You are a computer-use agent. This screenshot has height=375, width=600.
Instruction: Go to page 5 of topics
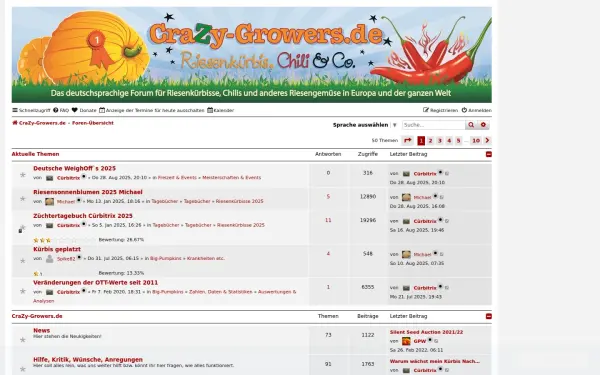point(458,140)
